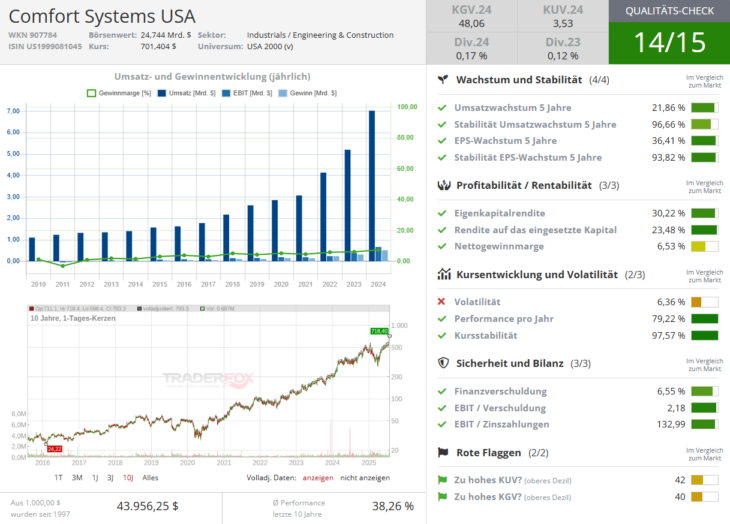Click the checkmark next to Finanzverschuldung
The height and width of the screenshot is (524, 730).
(442, 391)
